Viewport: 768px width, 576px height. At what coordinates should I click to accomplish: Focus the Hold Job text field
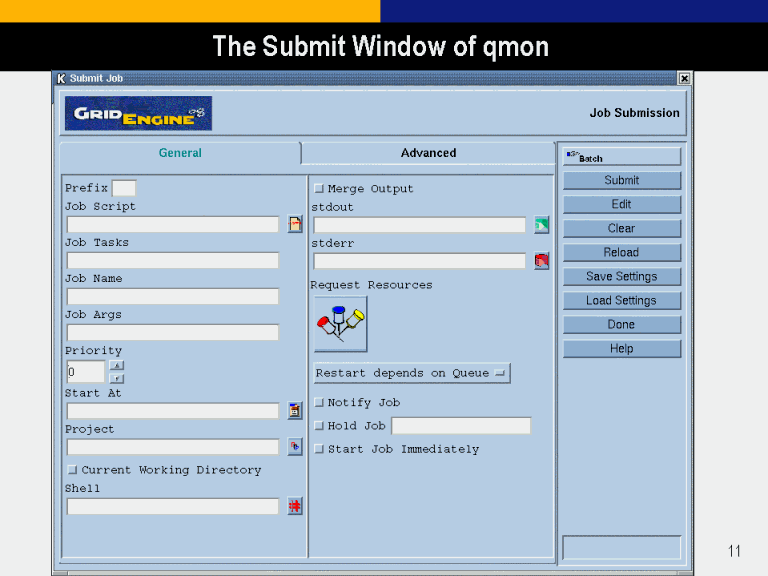pyautogui.click(x=461, y=426)
